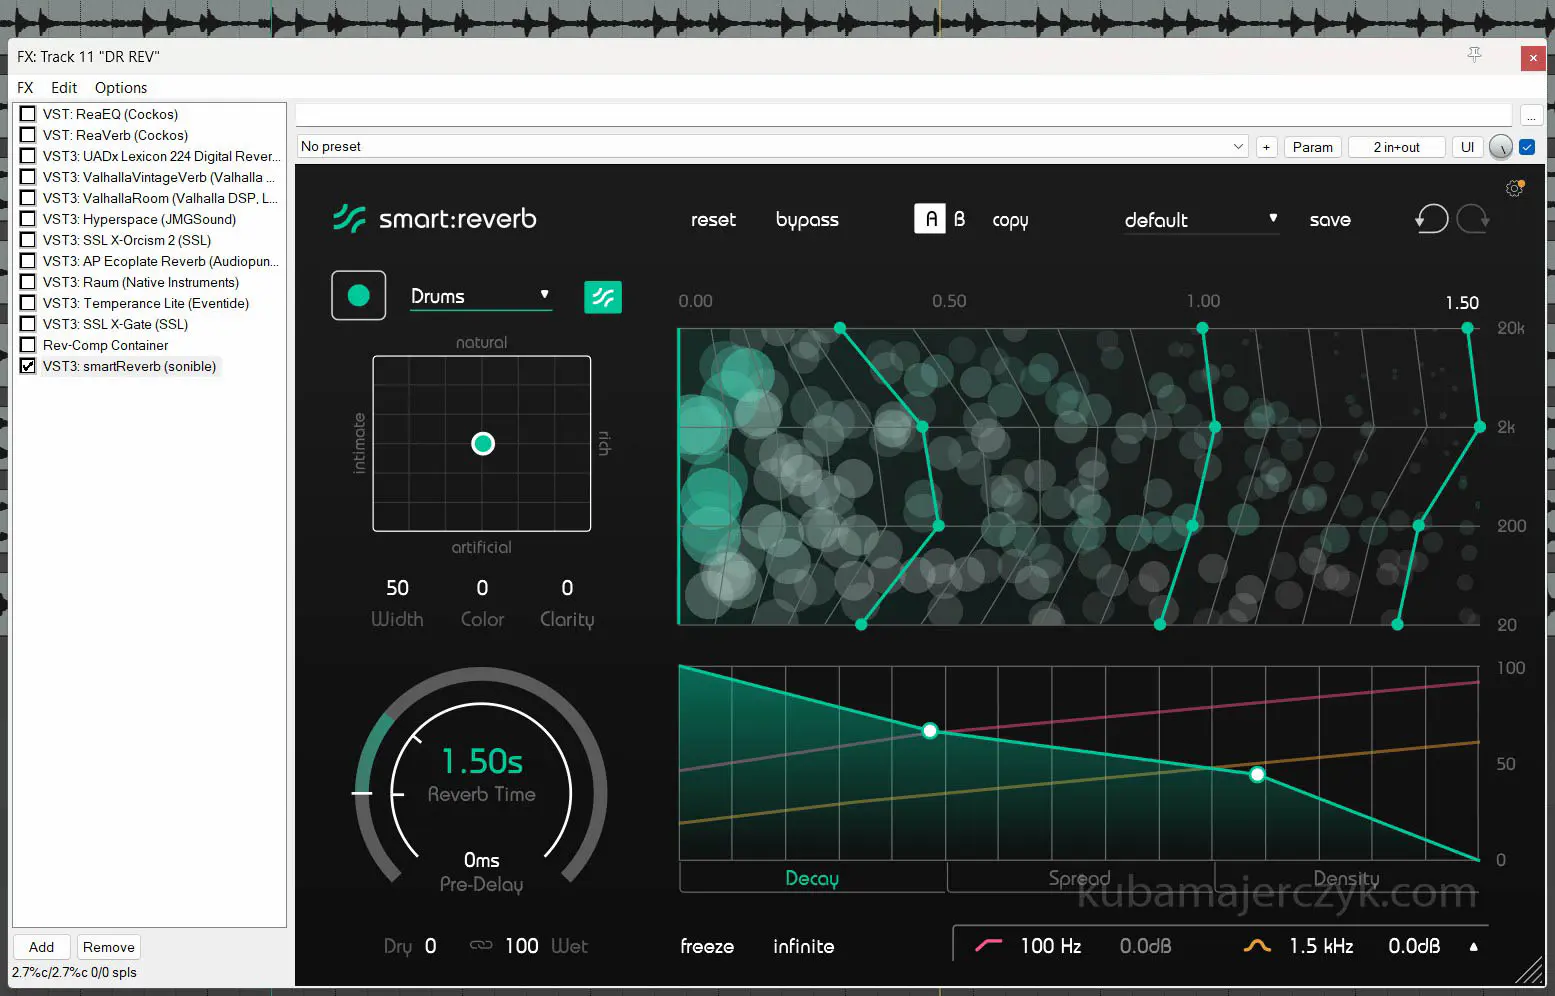Click the redo arrow in smart:reverb

point(1472,218)
